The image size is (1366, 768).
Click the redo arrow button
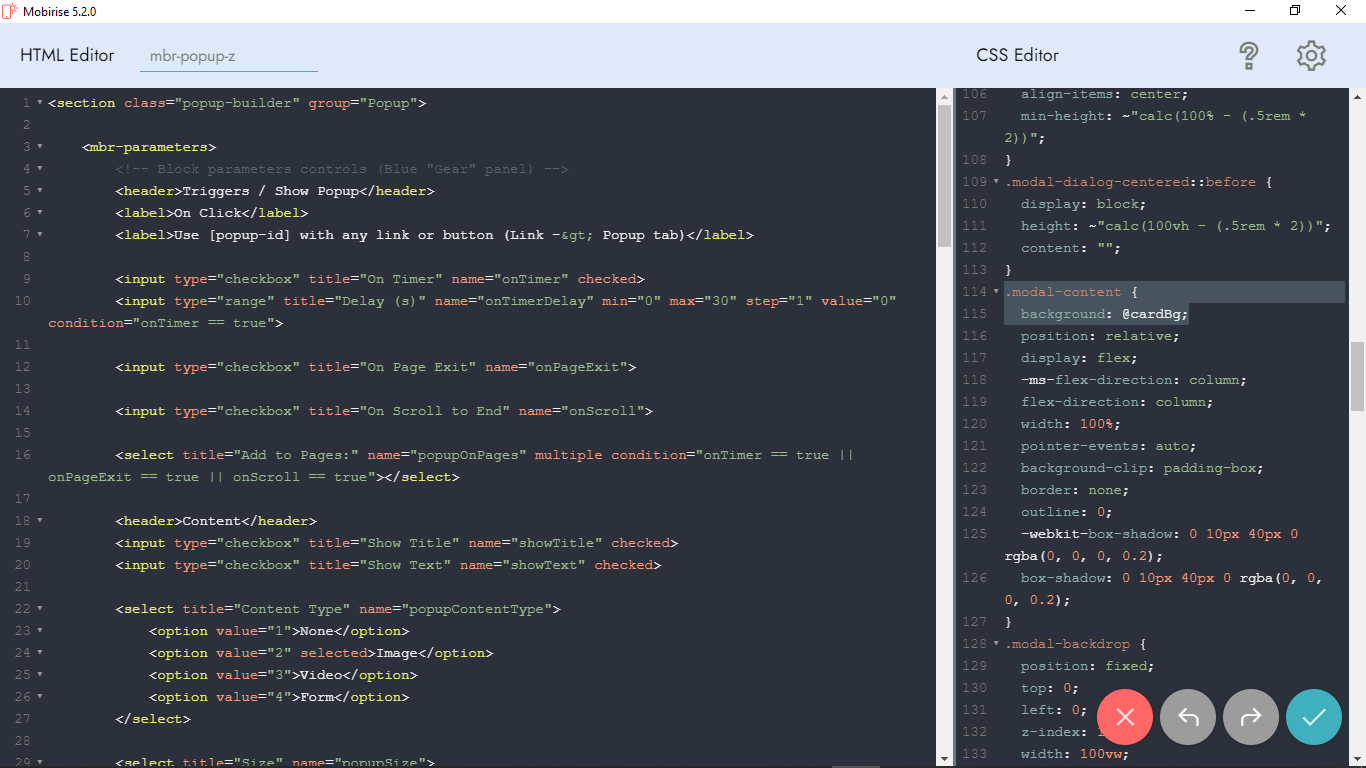tap(1251, 717)
